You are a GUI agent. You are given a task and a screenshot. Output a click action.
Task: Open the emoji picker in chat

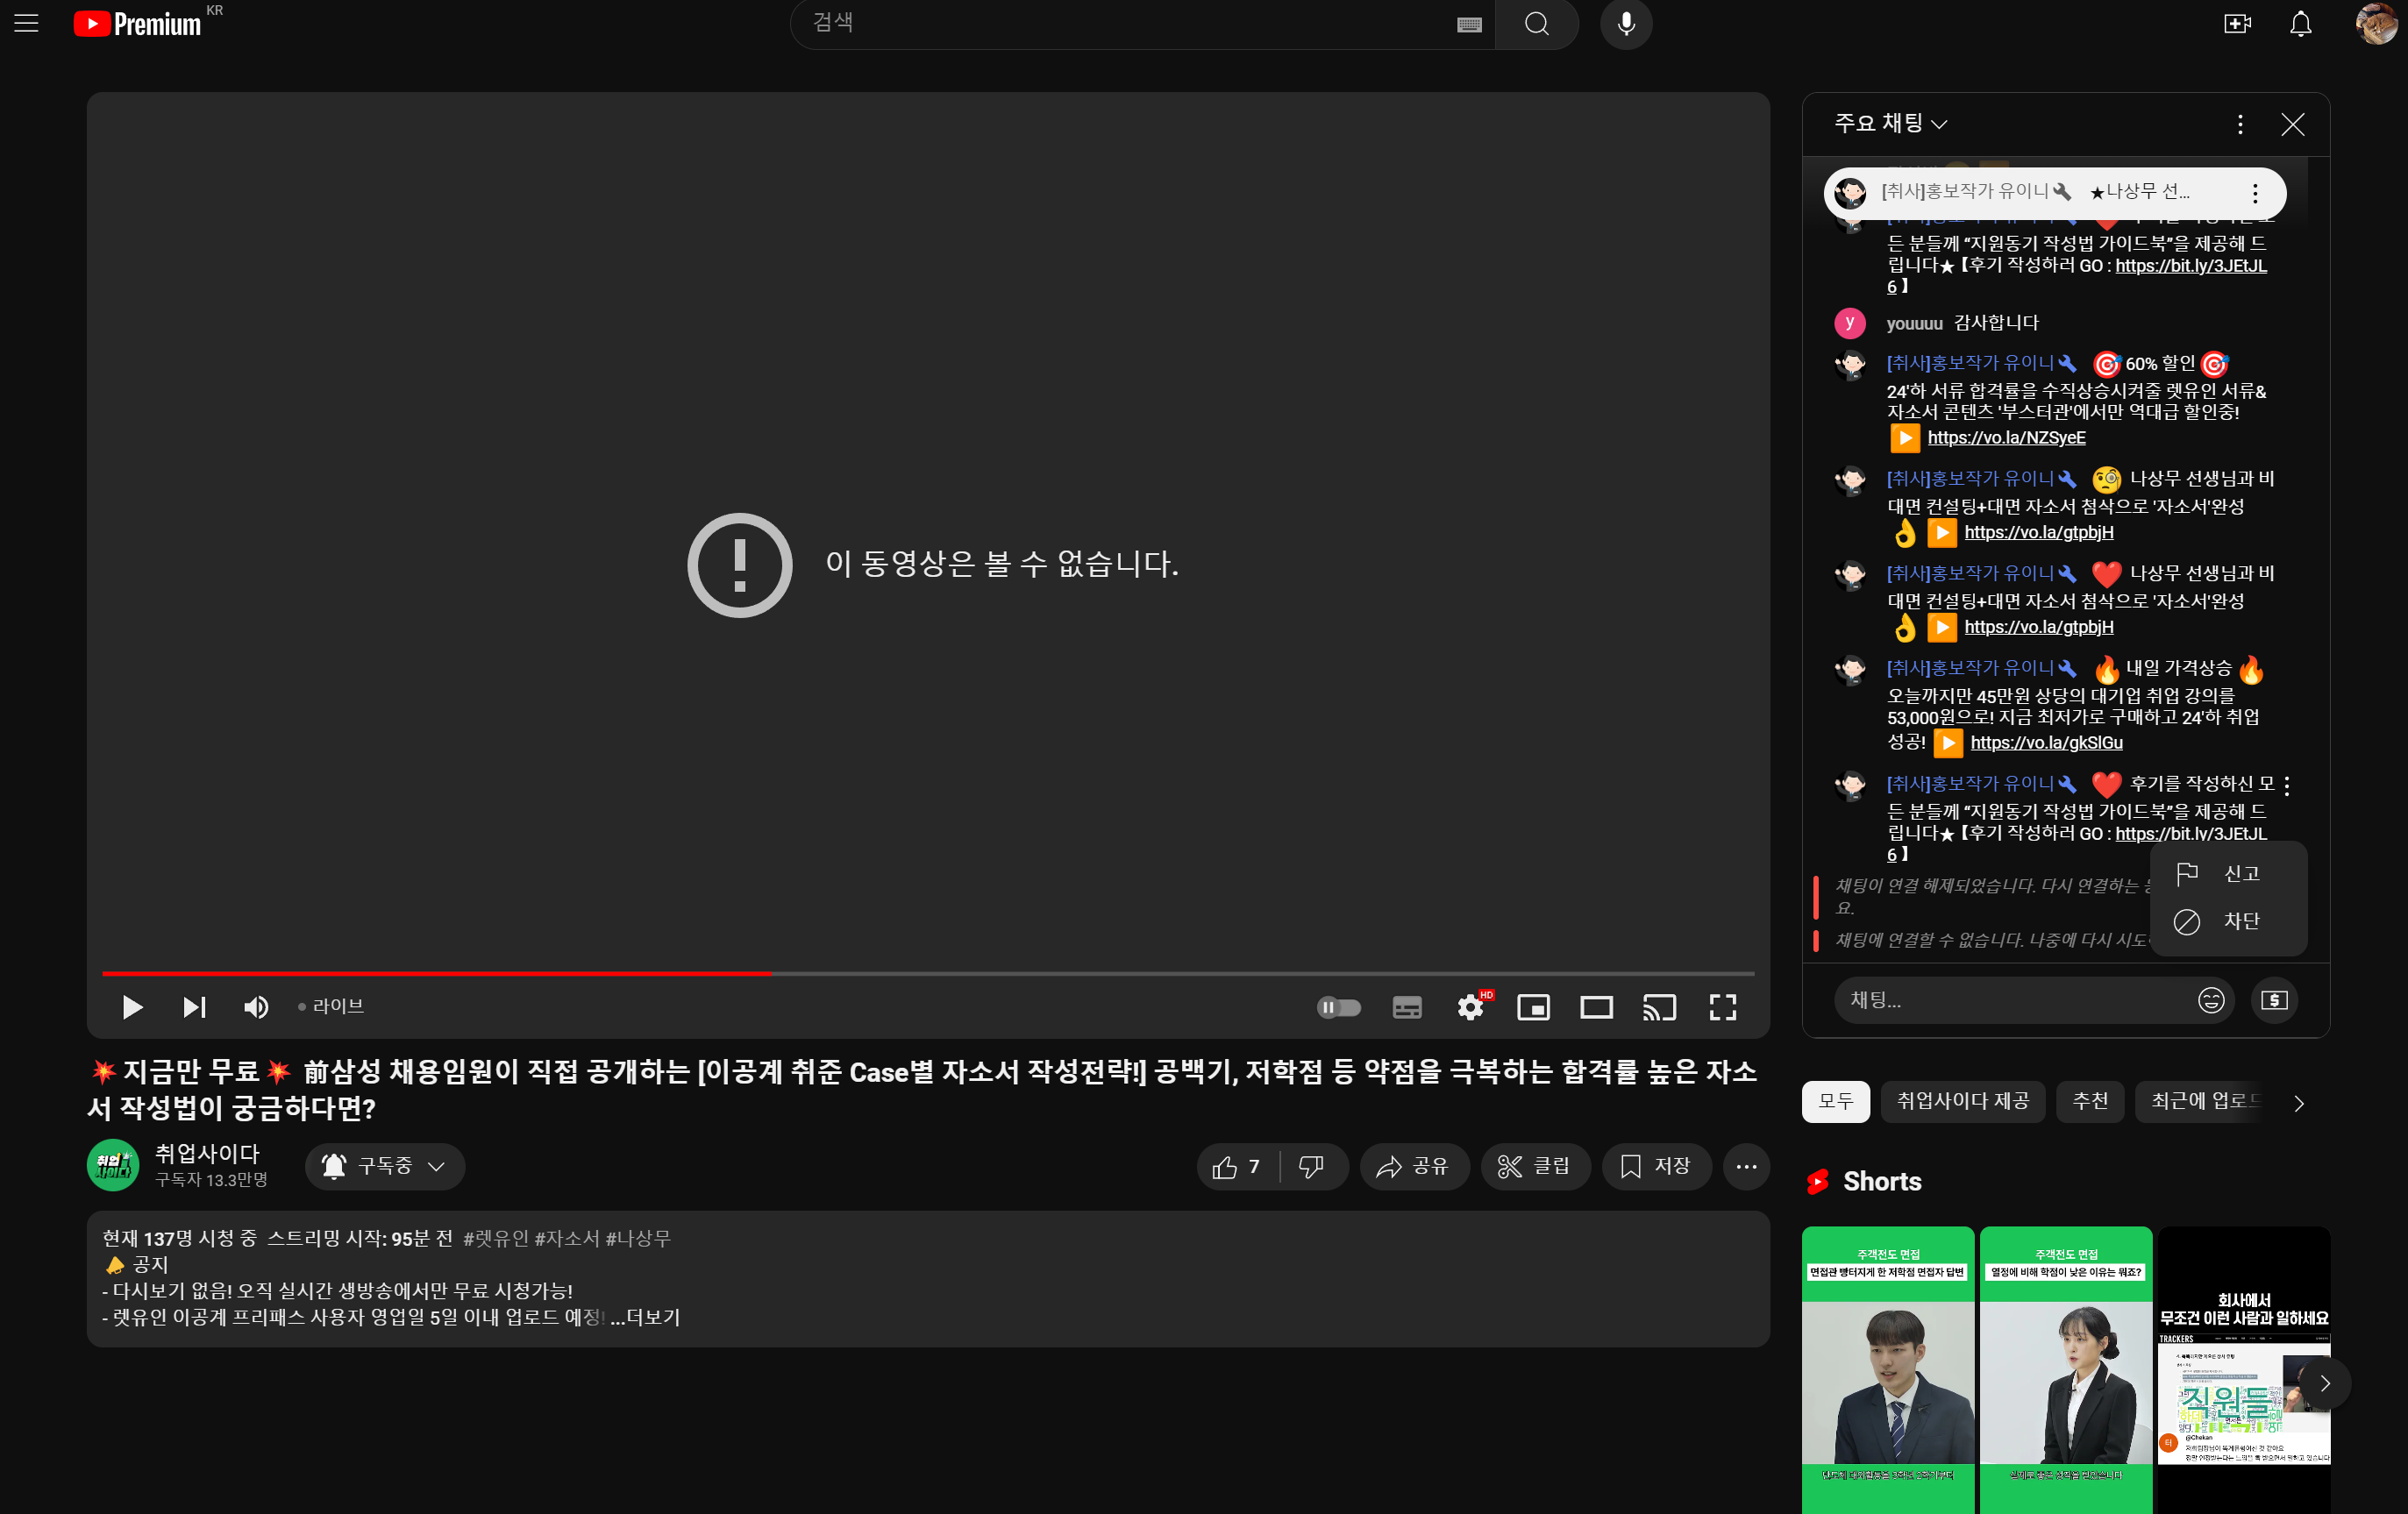pyautogui.click(x=2210, y=1000)
